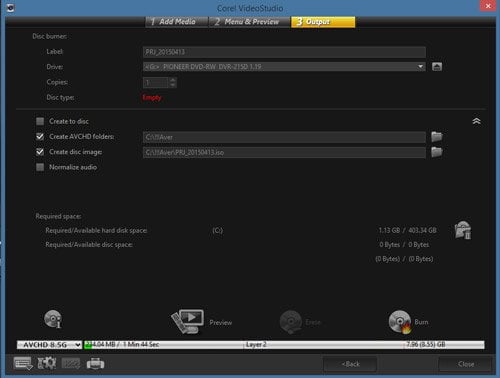Click the printer icon in bottom toolbar

click(x=95, y=363)
